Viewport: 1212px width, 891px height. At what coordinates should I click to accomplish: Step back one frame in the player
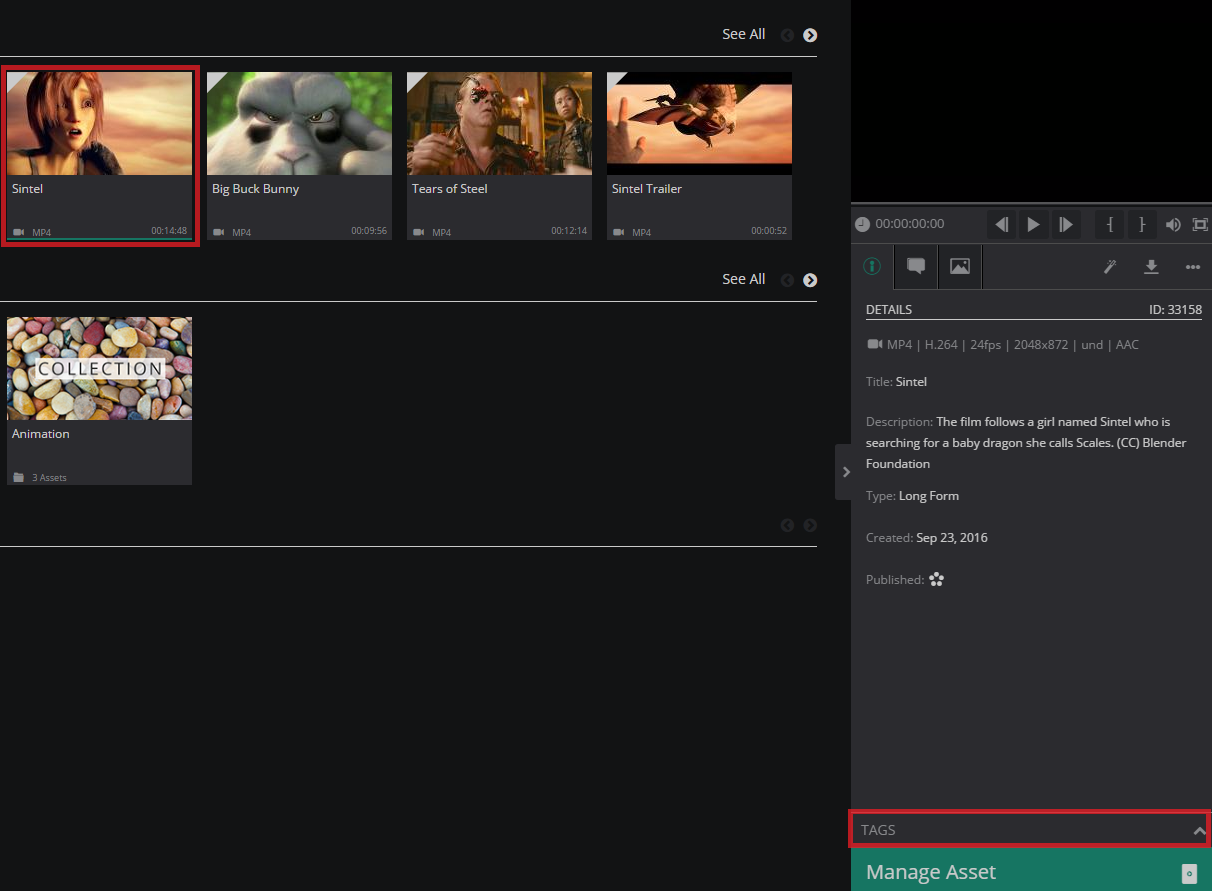[x=1001, y=224]
